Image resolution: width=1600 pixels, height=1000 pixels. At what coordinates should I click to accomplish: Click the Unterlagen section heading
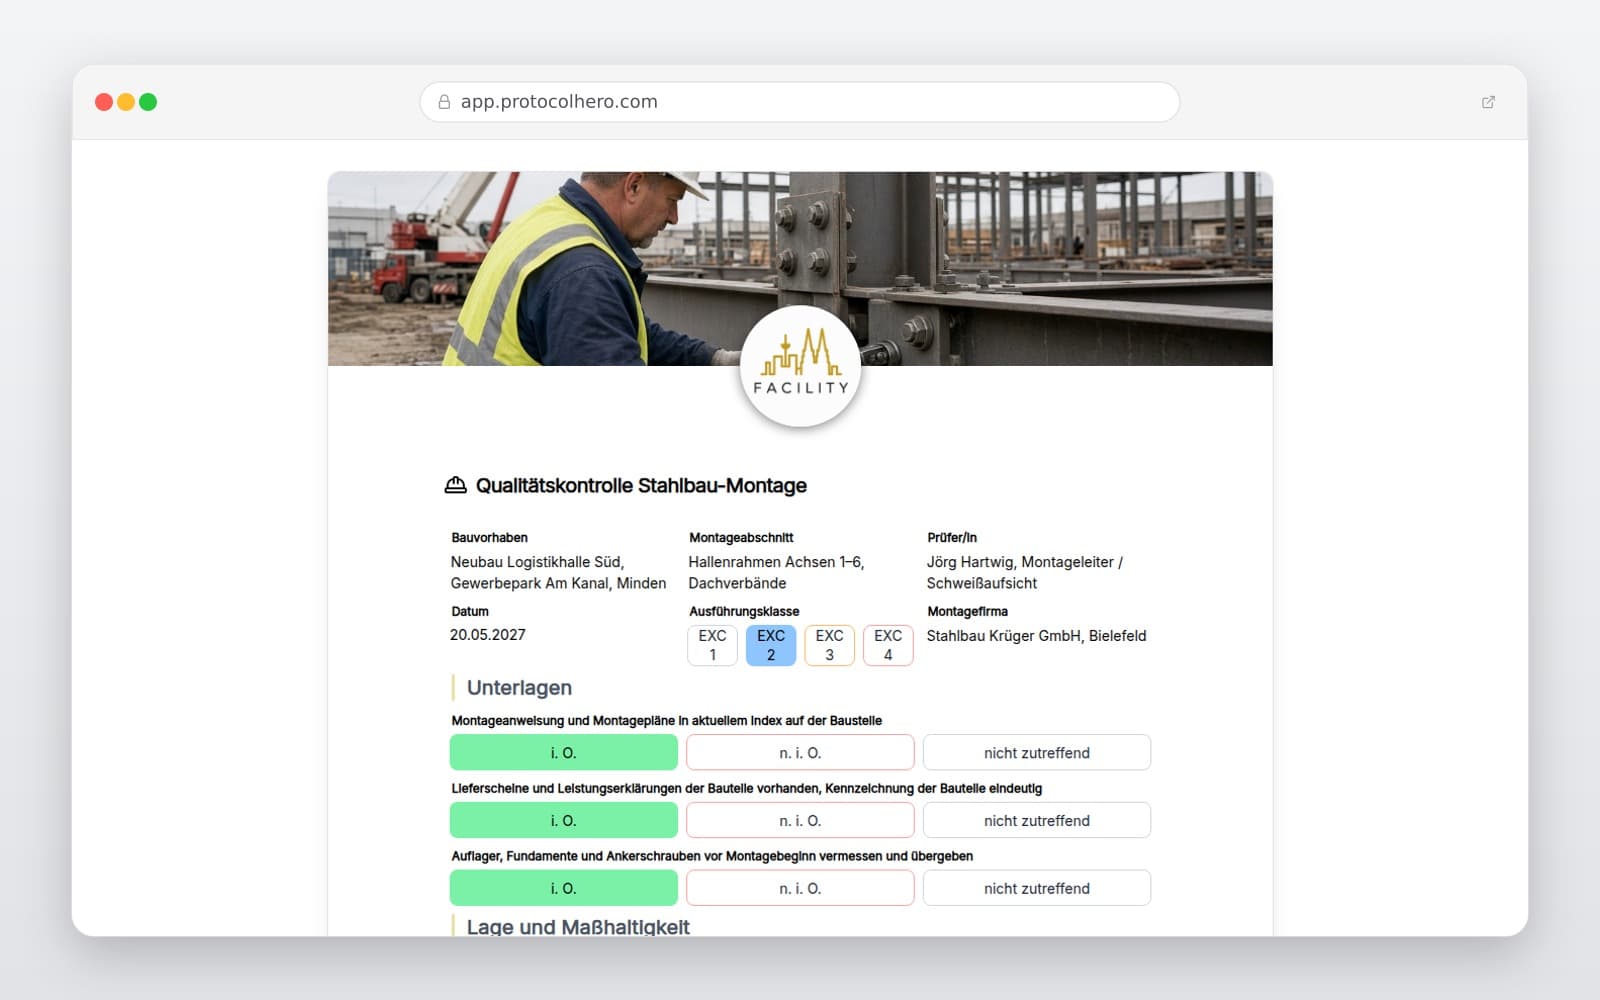[519, 687]
